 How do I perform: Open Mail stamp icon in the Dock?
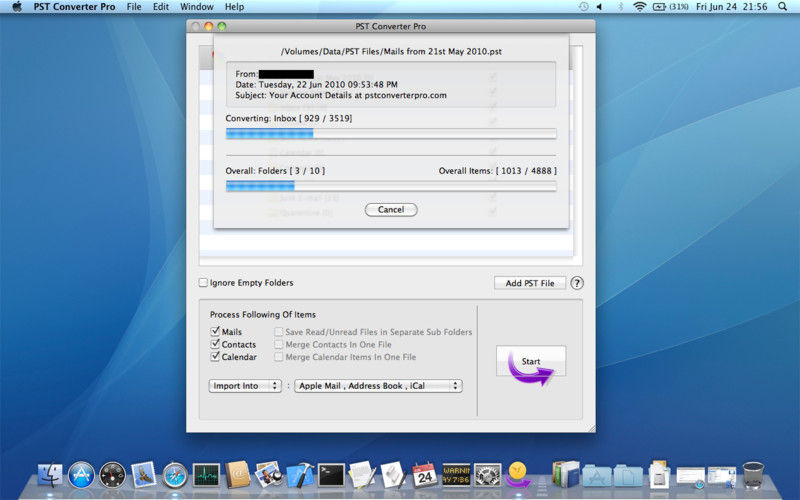(143, 475)
